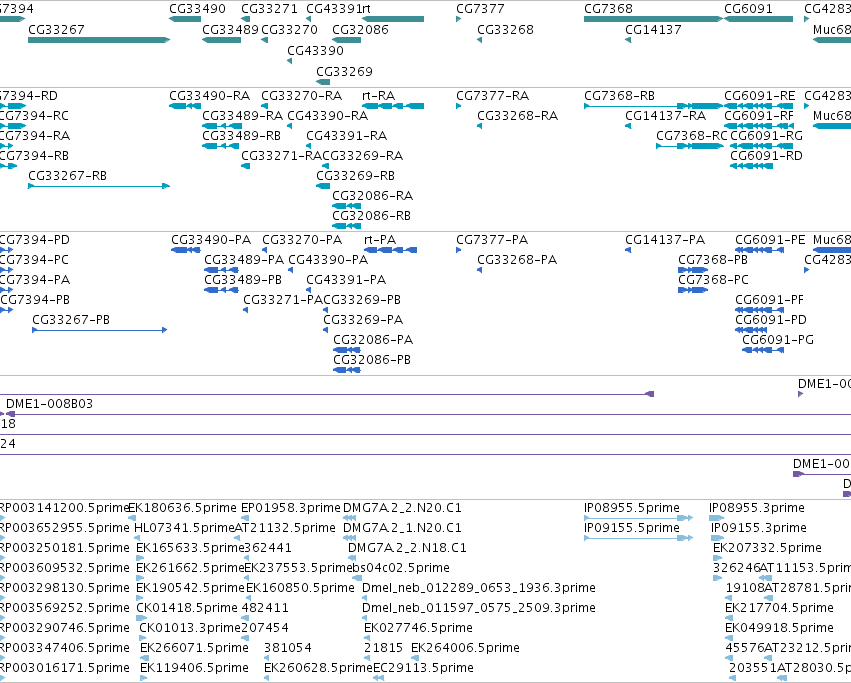
Task: Click gene label CG33268
Action: pyautogui.click(x=505, y=30)
